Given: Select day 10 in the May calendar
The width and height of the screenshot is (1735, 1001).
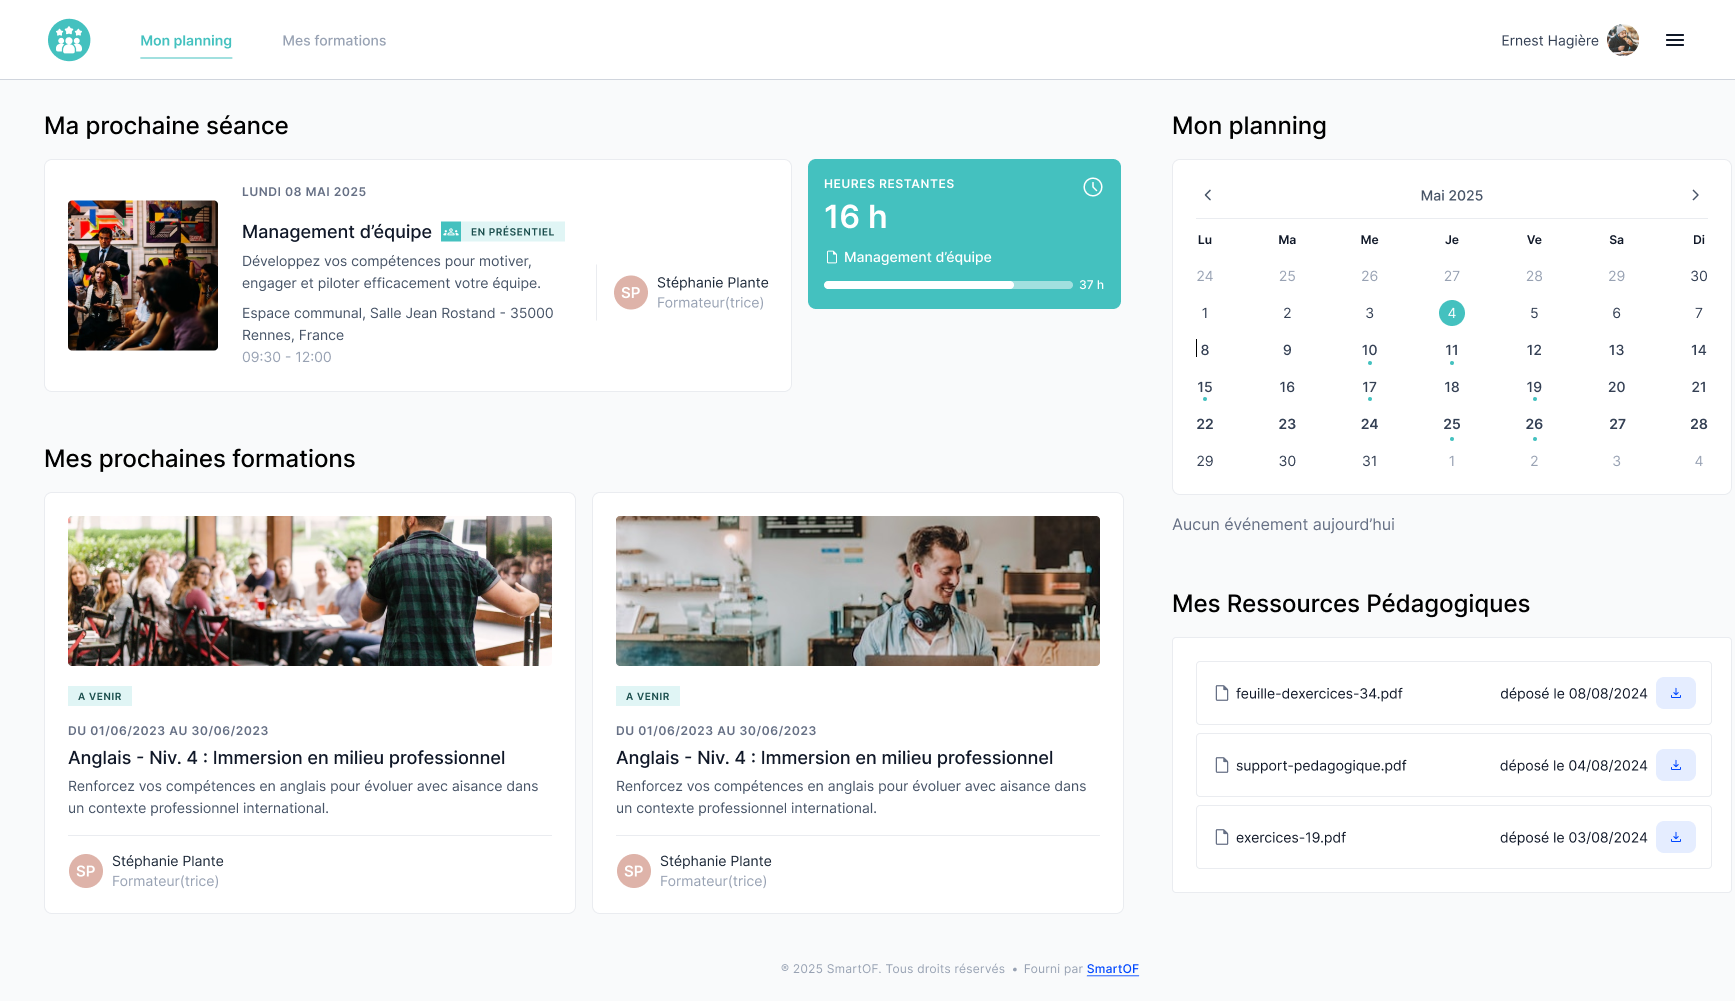Looking at the screenshot, I should pyautogui.click(x=1370, y=350).
